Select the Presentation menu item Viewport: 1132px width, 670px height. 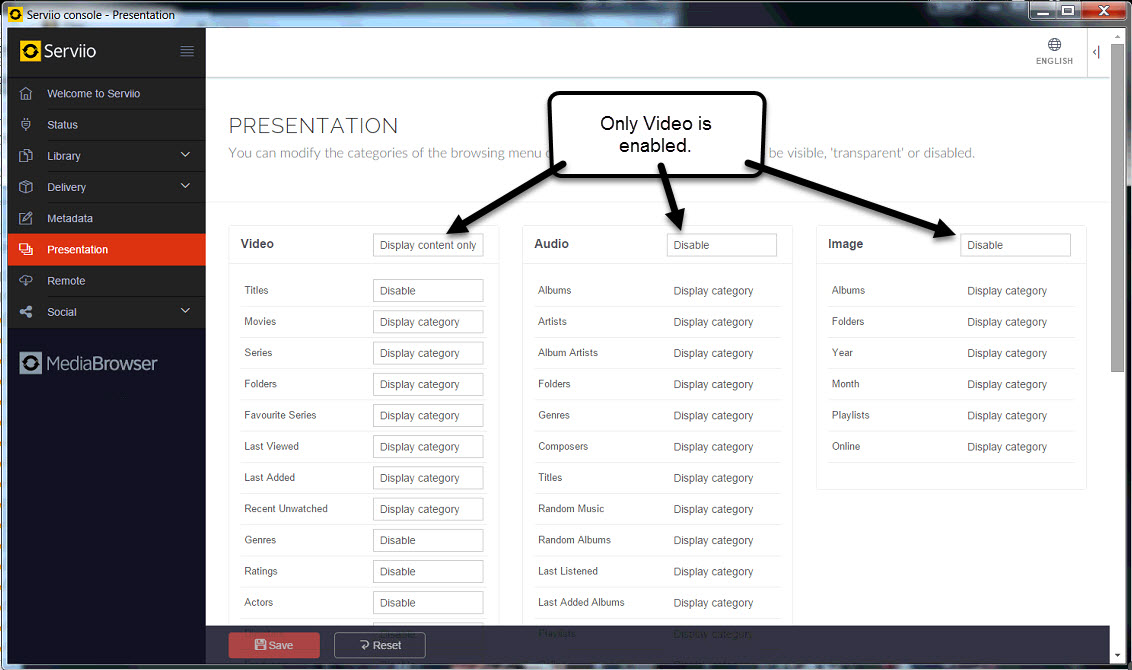[77, 250]
